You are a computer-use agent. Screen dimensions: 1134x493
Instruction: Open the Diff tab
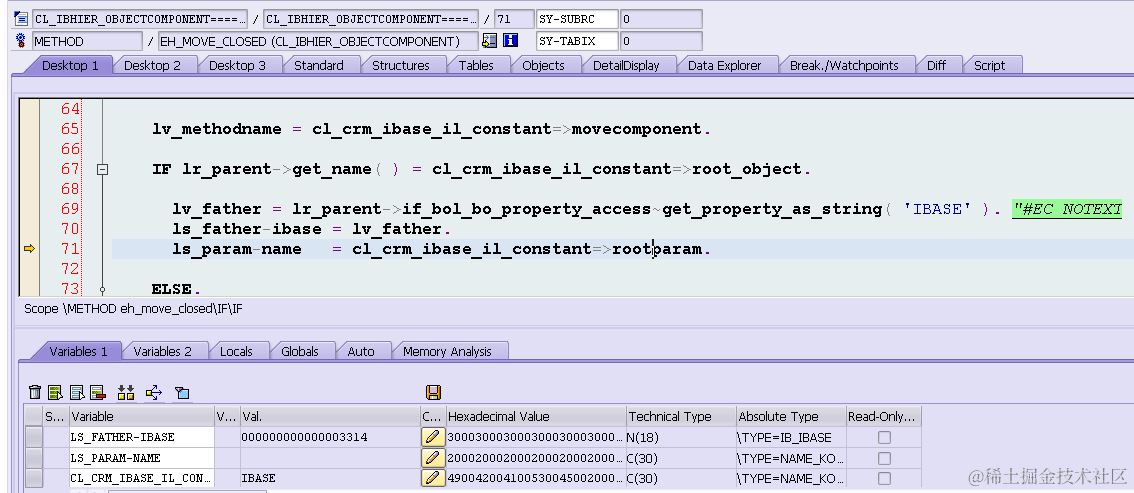[x=937, y=65]
